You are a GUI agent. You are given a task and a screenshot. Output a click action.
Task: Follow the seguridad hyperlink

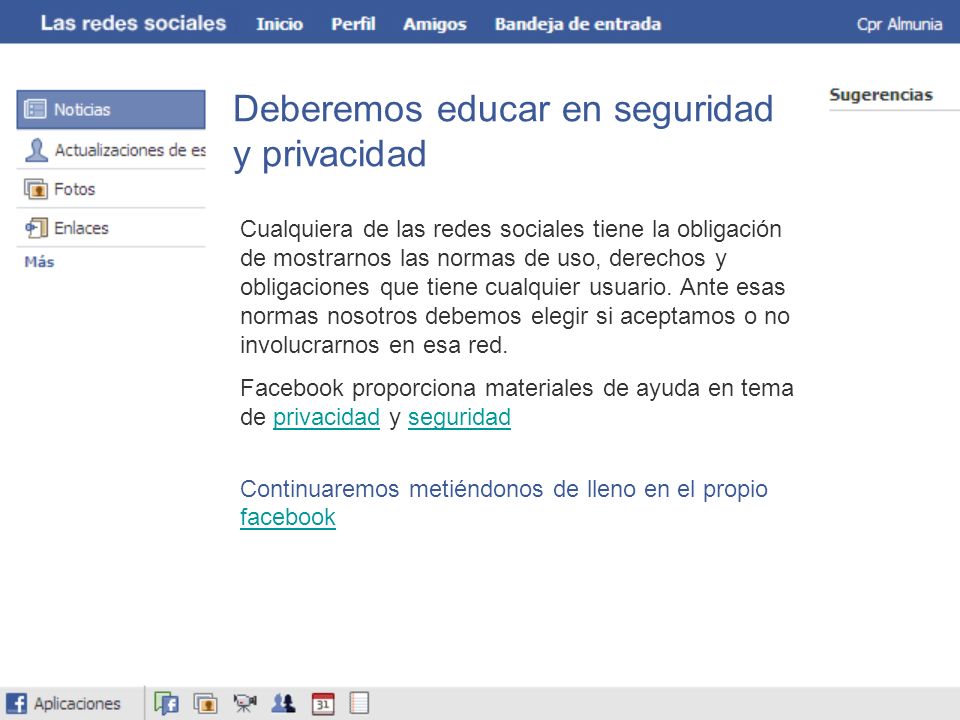[459, 417]
